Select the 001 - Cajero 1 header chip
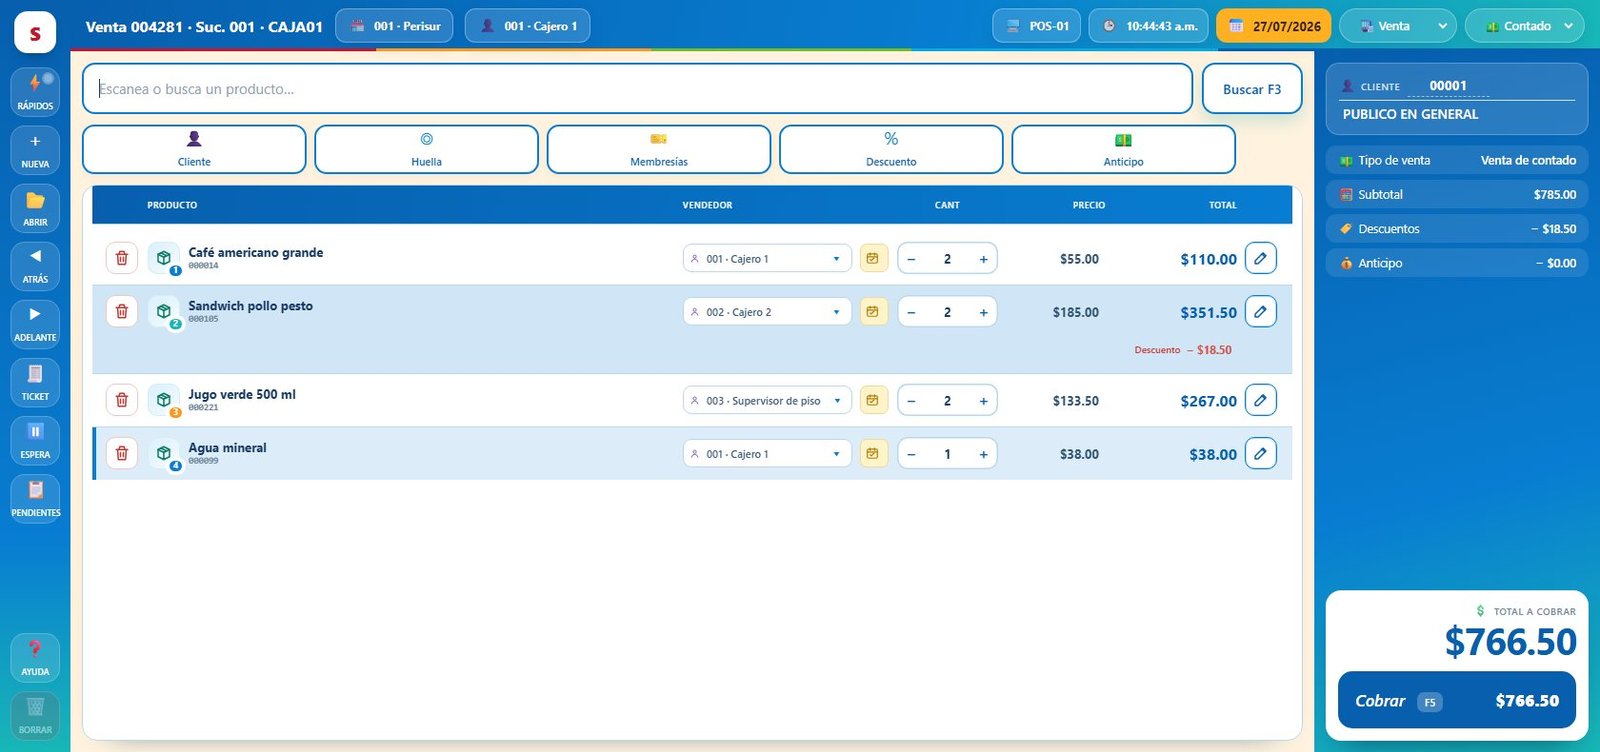 527,26
